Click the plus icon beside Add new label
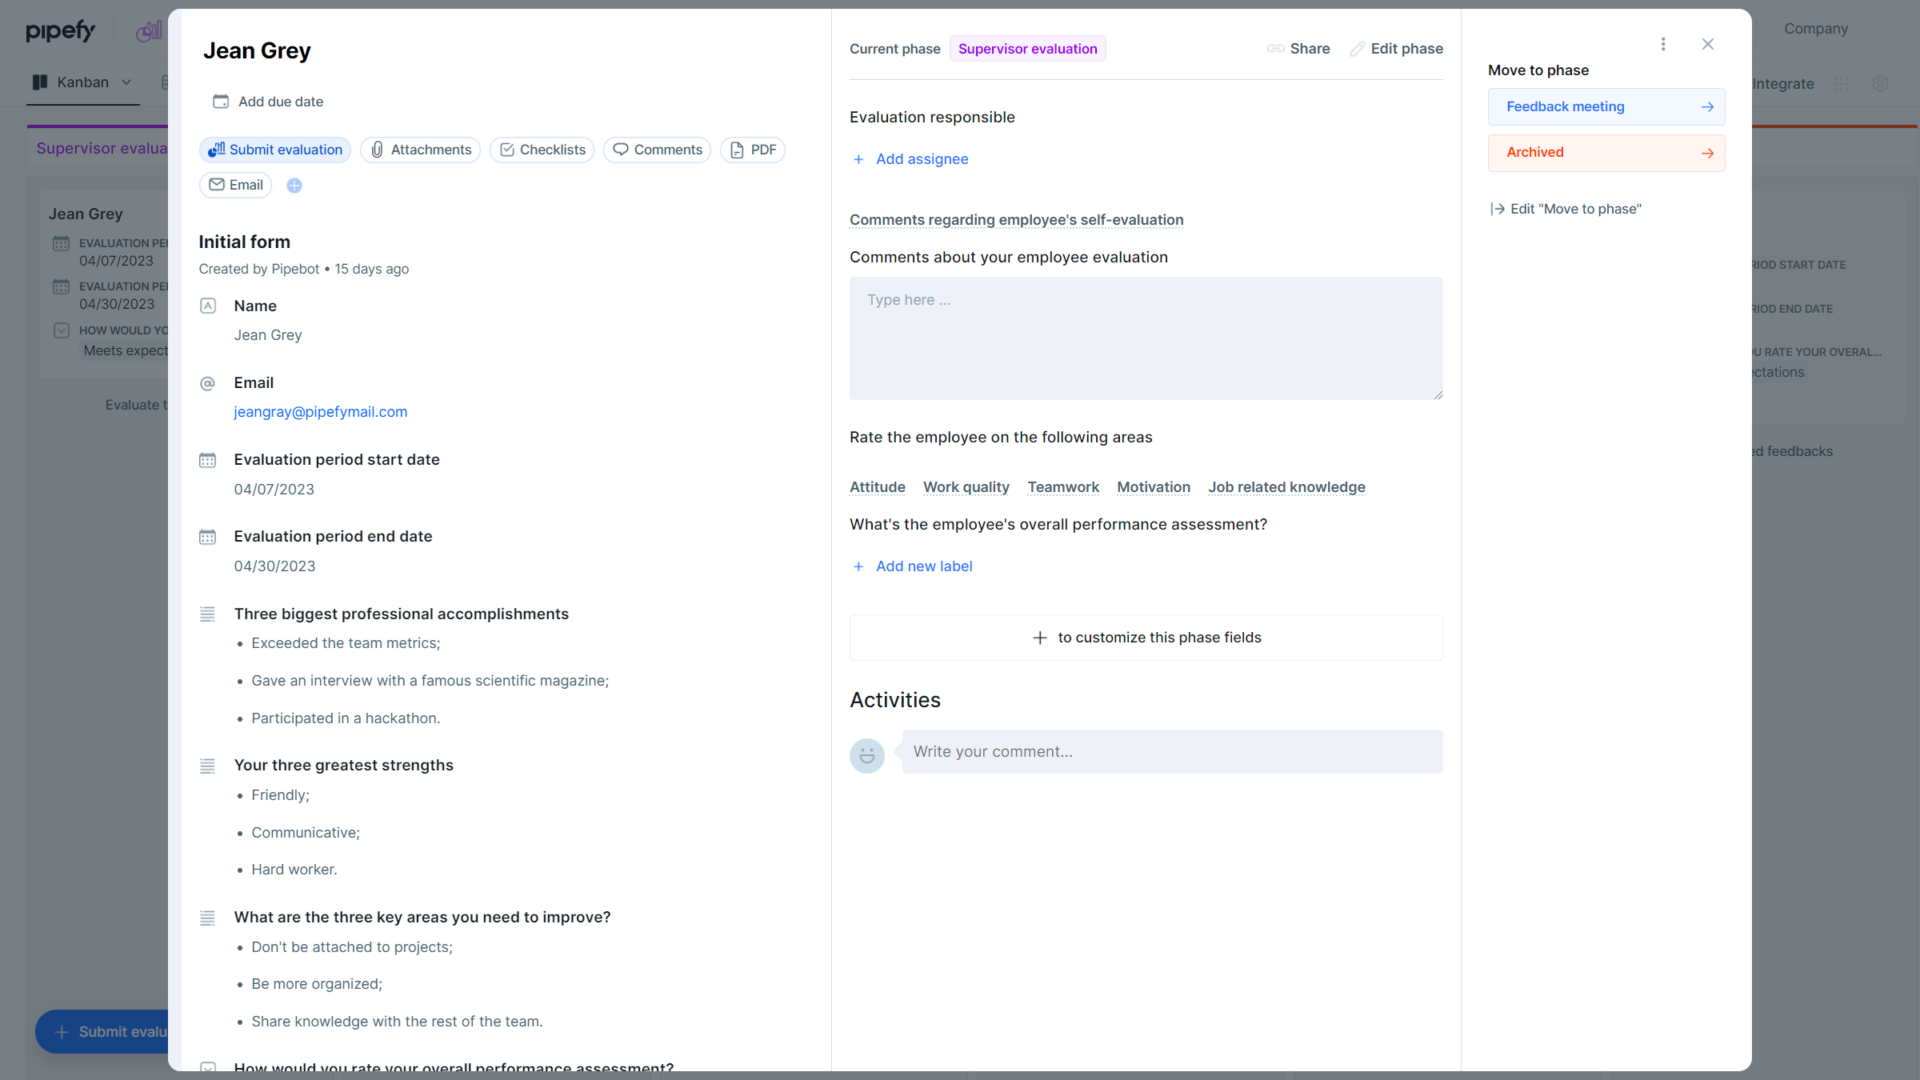Image resolution: width=1920 pixels, height=1080 pixels. click(x=858, y=566)
